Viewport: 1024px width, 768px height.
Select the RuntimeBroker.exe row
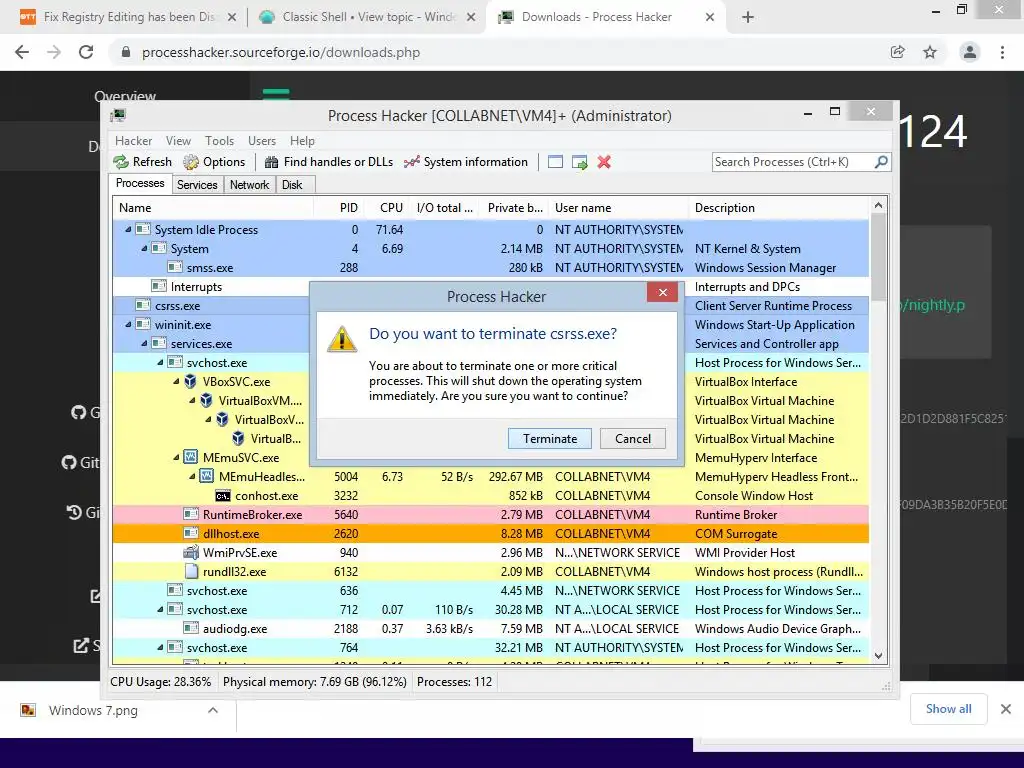(x=491, y=515)
